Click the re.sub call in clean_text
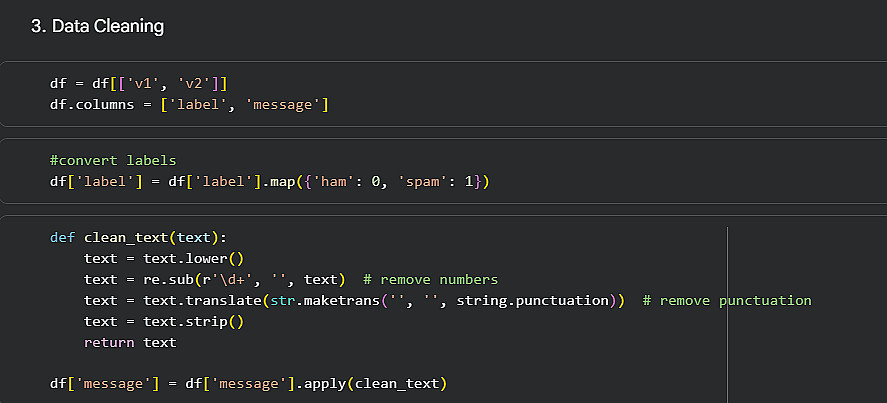Screen dimensions: 887x403 tap(244, 280)
